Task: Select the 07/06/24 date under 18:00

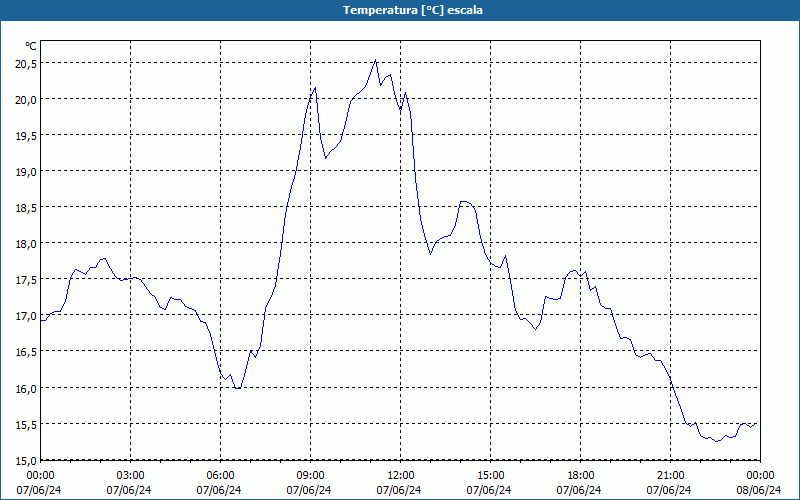Action: (x=579, y=490)
